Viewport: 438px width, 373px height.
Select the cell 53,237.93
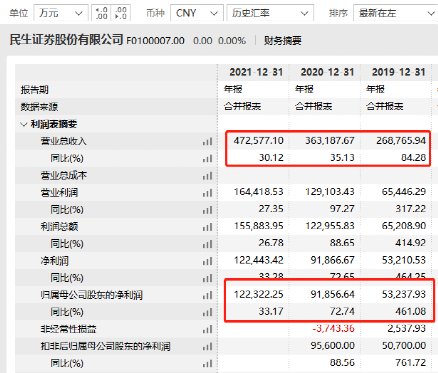404,295
